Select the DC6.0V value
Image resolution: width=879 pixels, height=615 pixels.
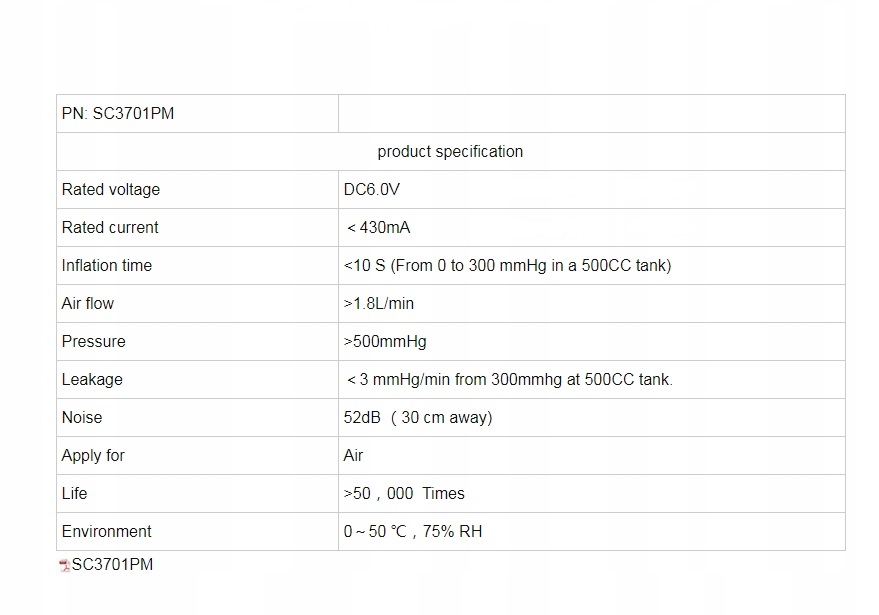pos(372,190)
